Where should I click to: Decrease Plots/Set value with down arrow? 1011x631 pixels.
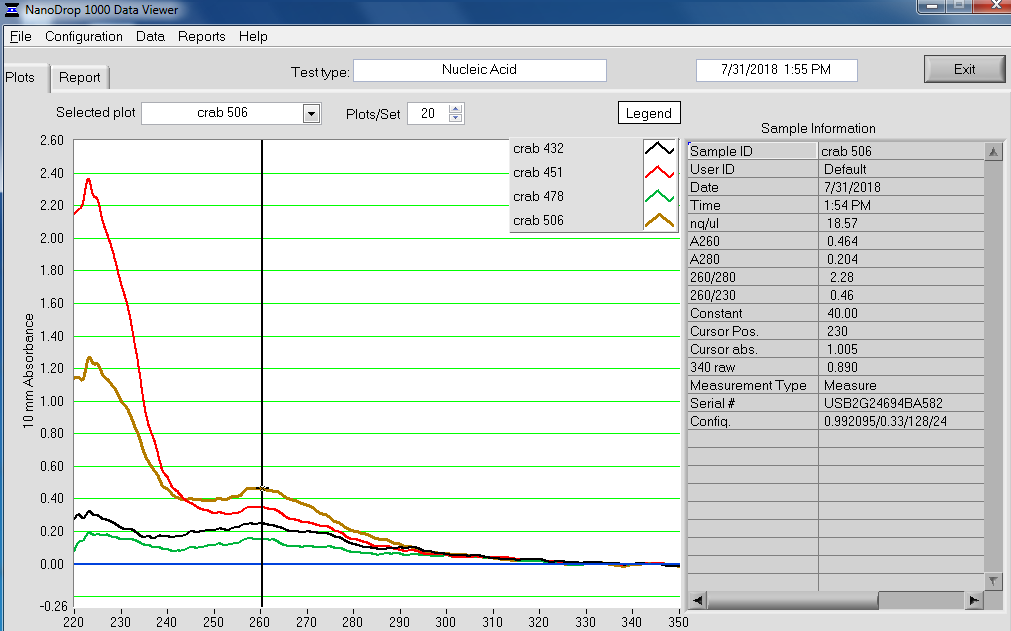coord(456,118)
